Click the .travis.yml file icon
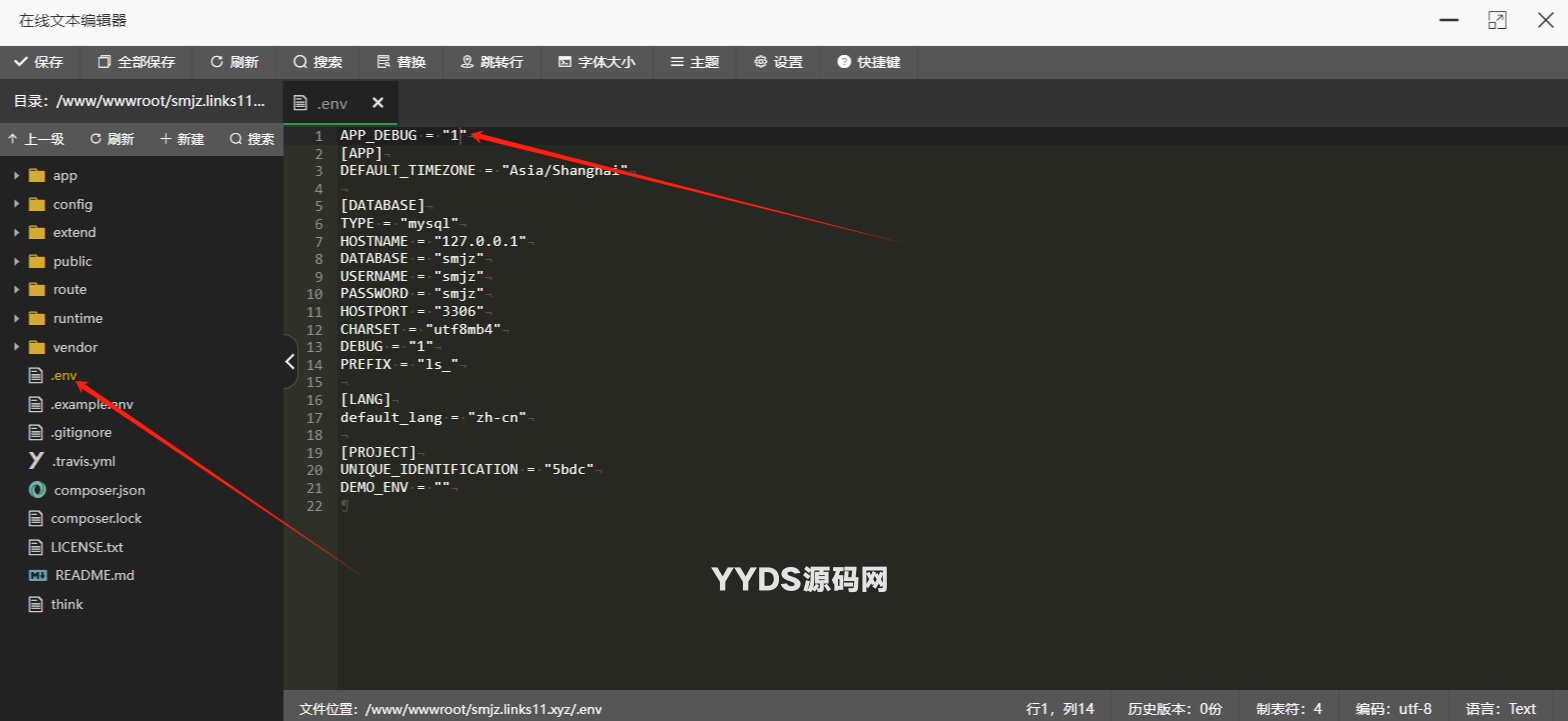The width and height of the screenshot is (1568, 721). (x=36, y=461)
